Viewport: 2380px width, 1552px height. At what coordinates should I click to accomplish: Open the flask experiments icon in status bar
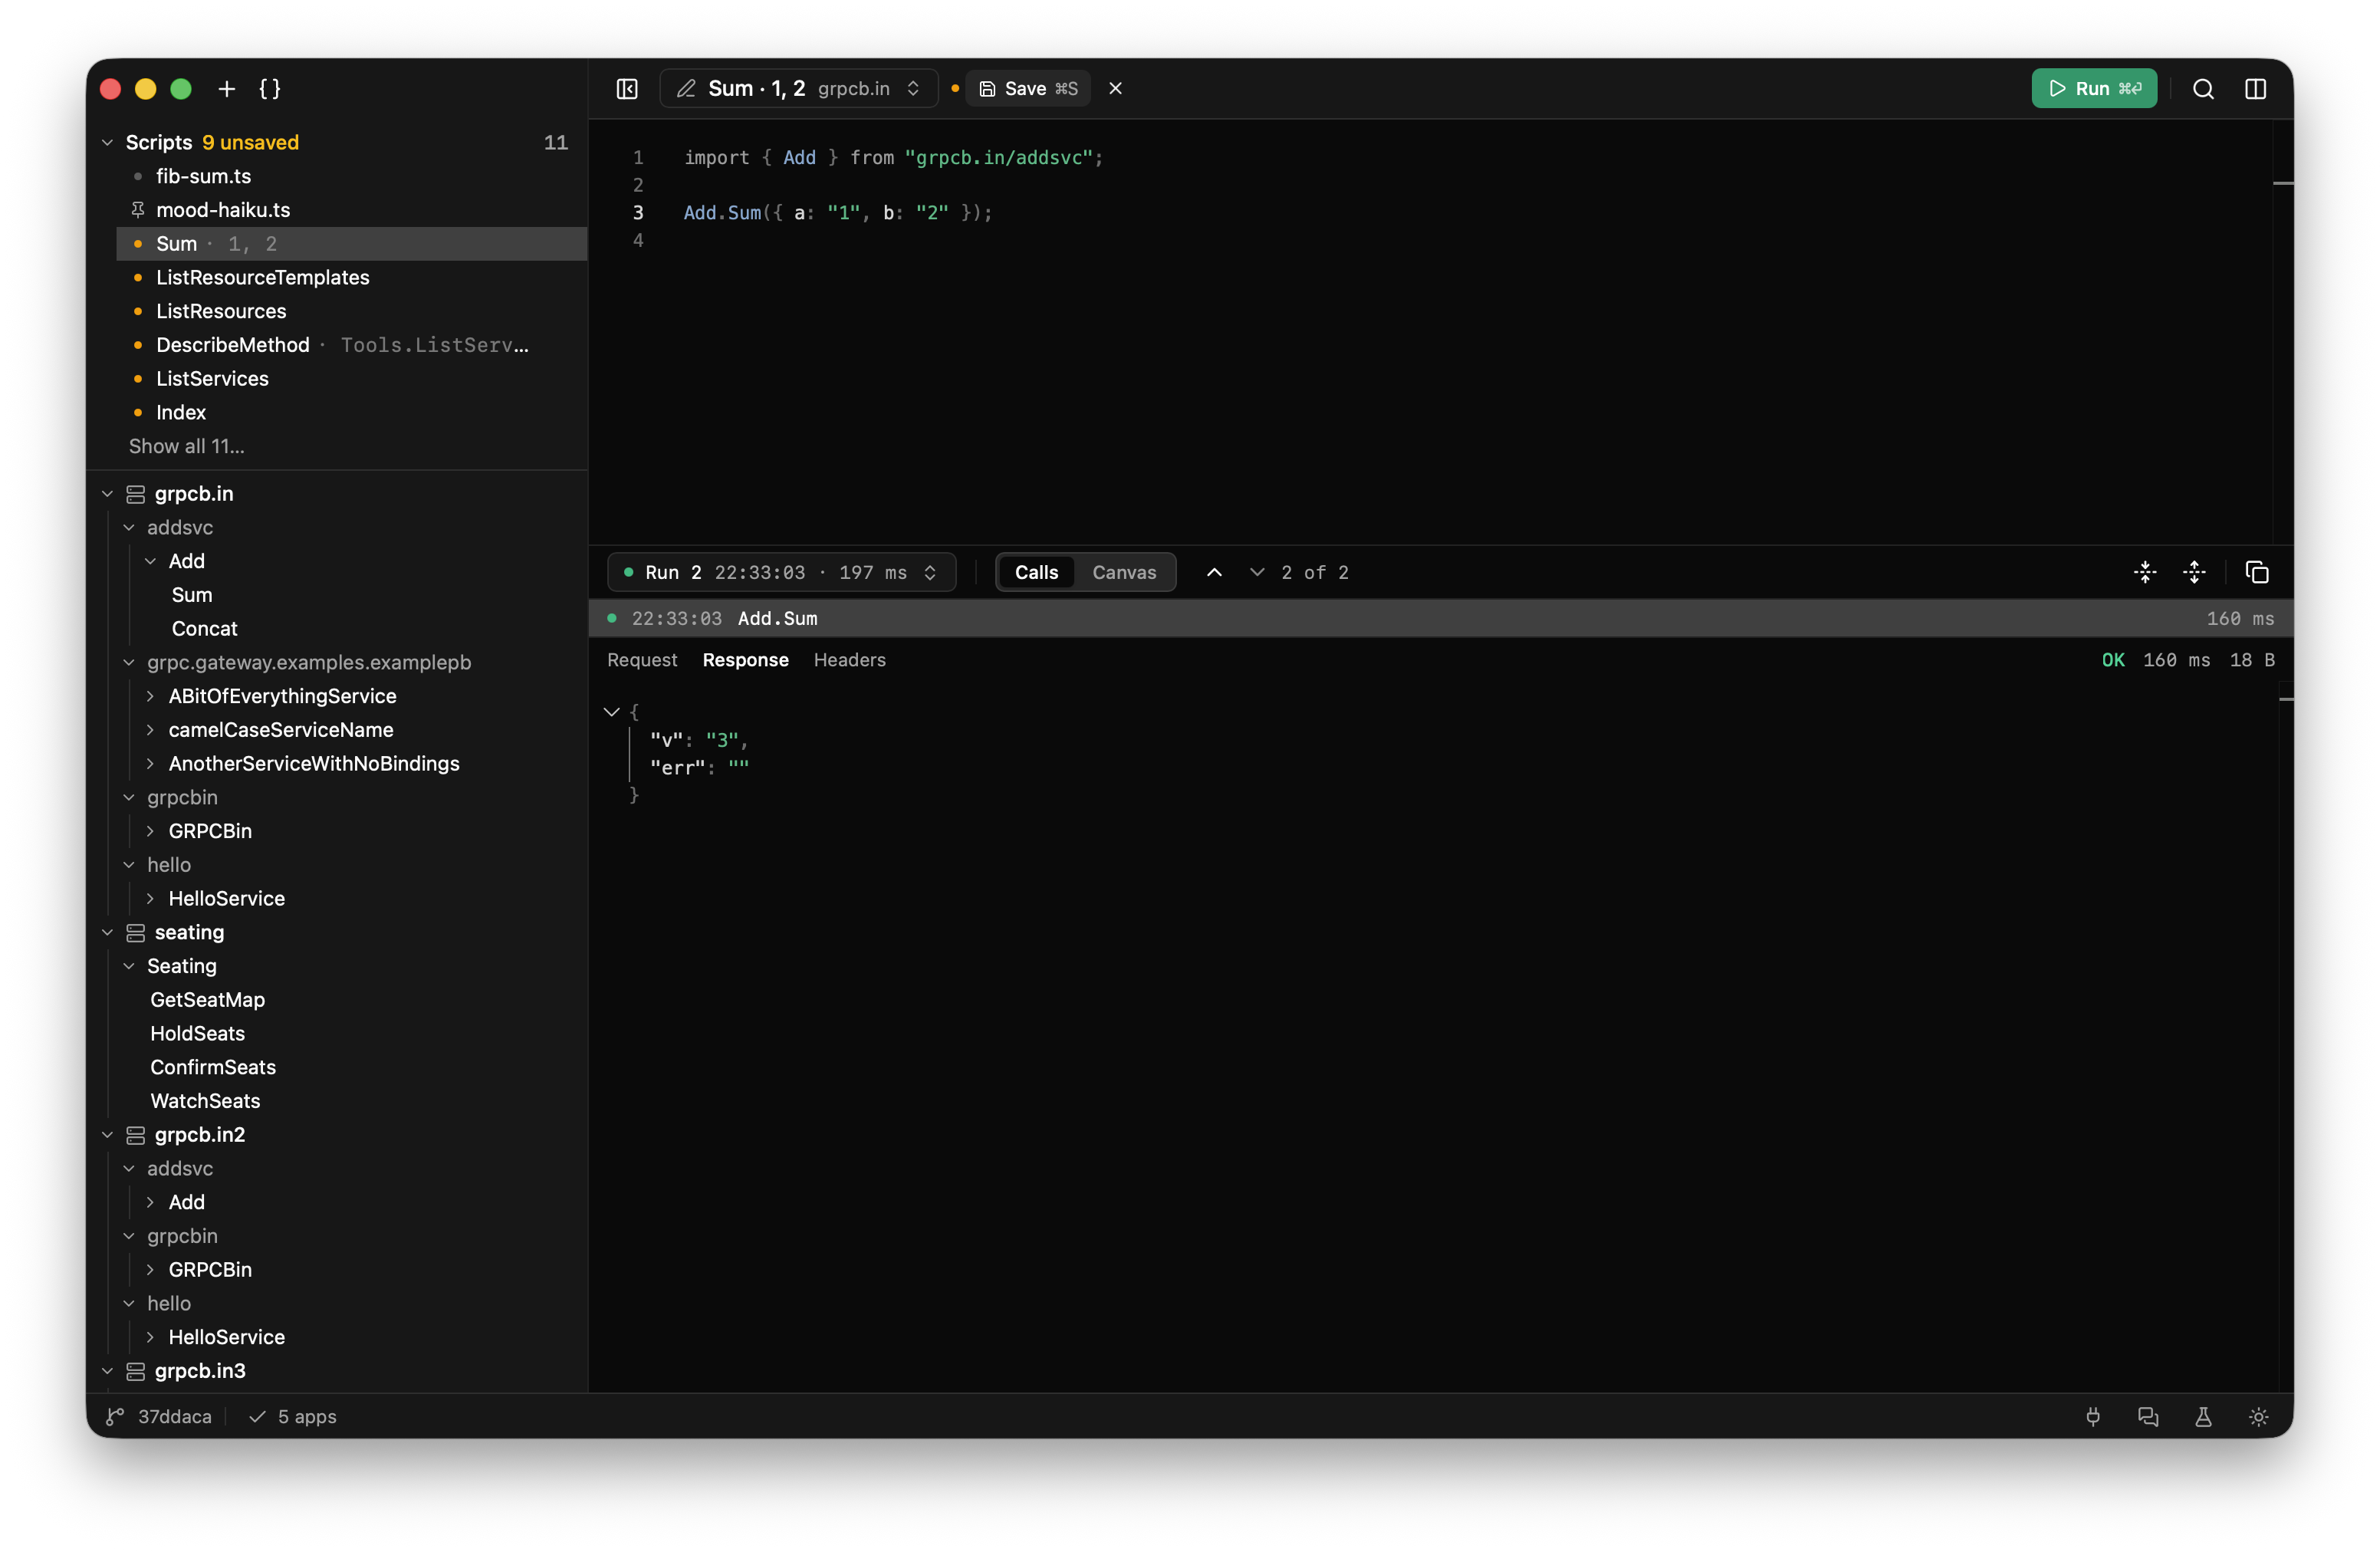point(2203,1417)
